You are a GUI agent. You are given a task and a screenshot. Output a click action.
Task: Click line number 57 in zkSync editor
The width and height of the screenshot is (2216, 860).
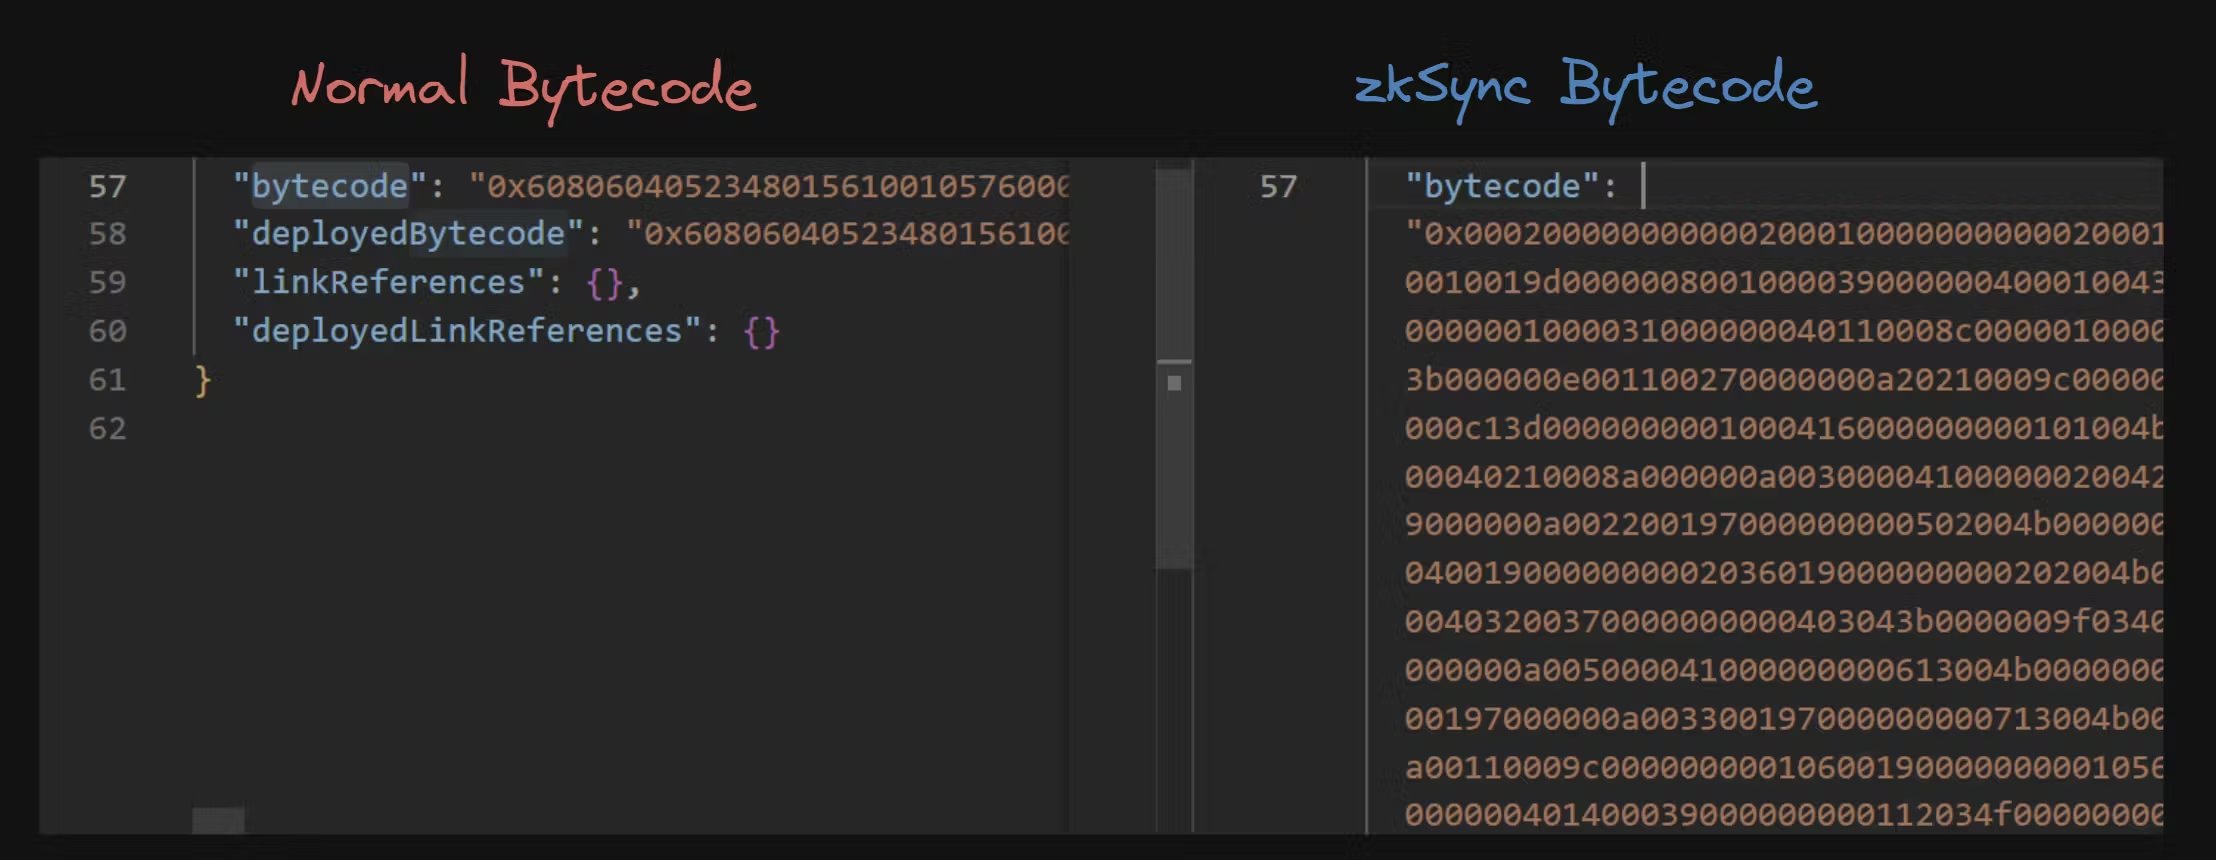tap(1277, 186)
